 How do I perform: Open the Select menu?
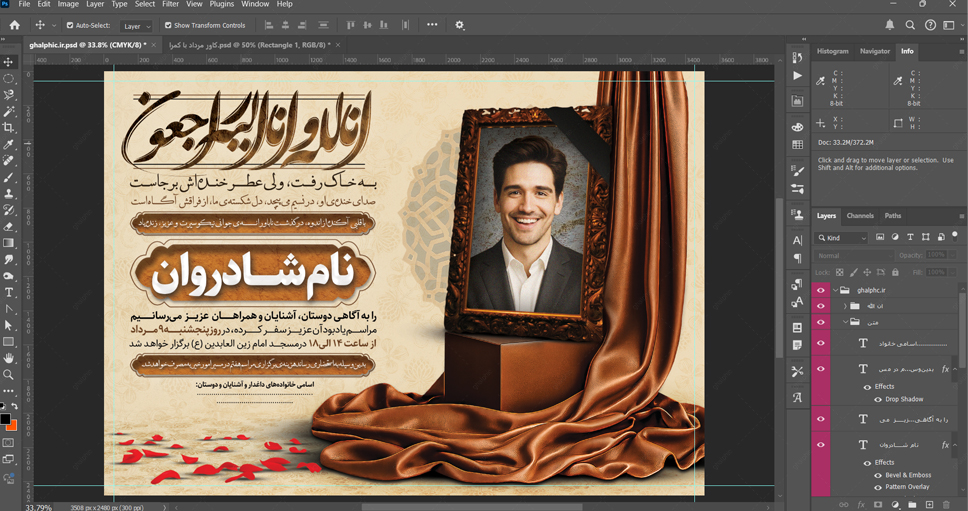[144, 4]
